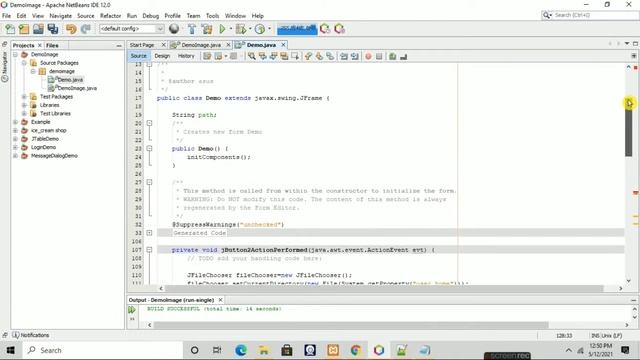Open the Tools menu
The image size is (640, 360).
click(x=212, y=16)
